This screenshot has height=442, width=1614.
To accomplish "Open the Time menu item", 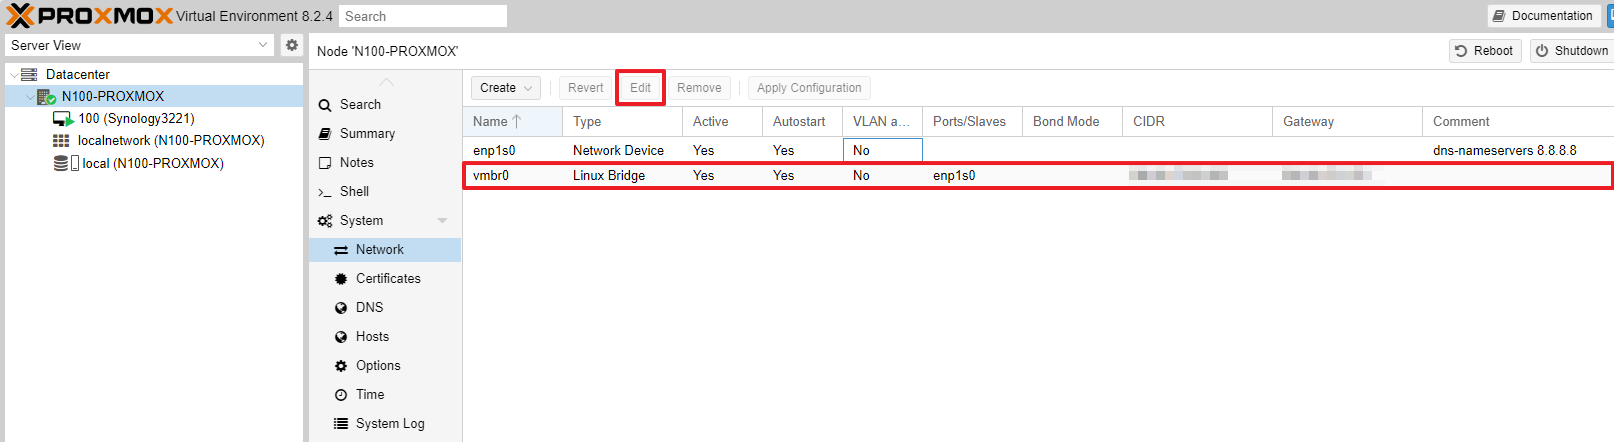I will coord(370,394).
